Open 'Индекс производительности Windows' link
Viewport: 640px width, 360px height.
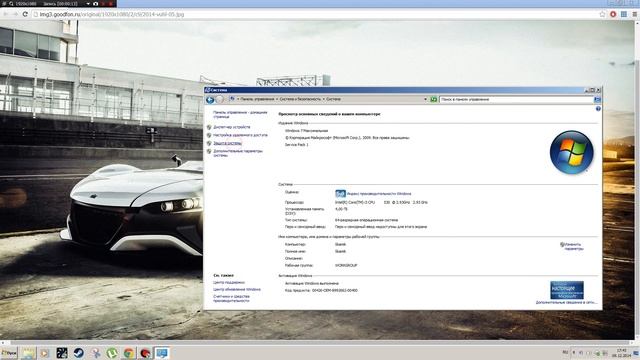[379, 194]
